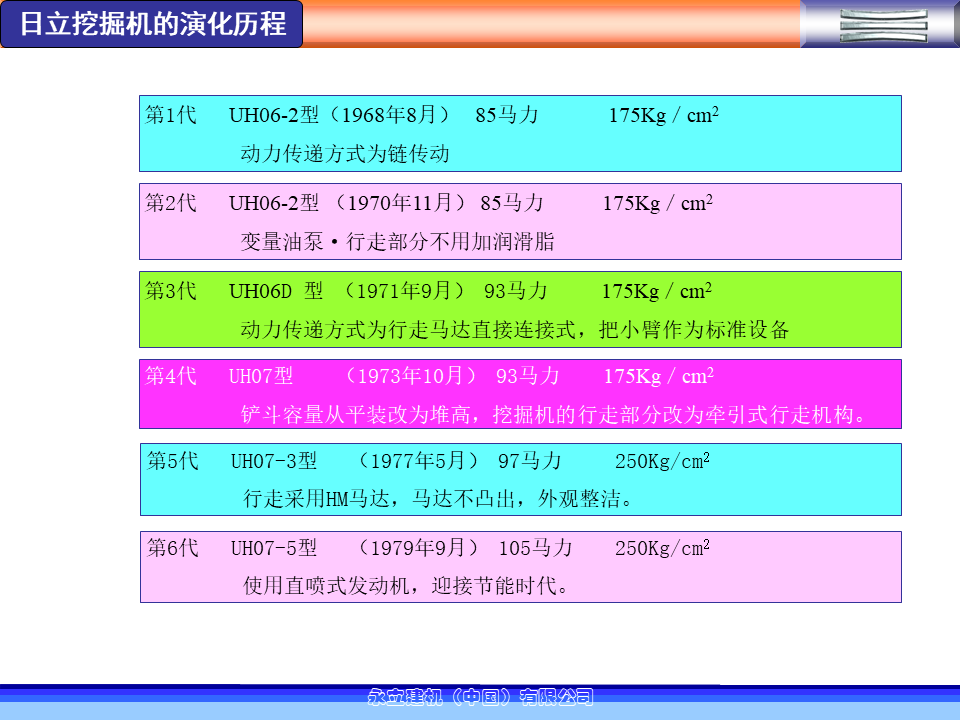Click 250Kg/cm² in the 第6代 row
The image size is (960, 720).
[662, 547]
